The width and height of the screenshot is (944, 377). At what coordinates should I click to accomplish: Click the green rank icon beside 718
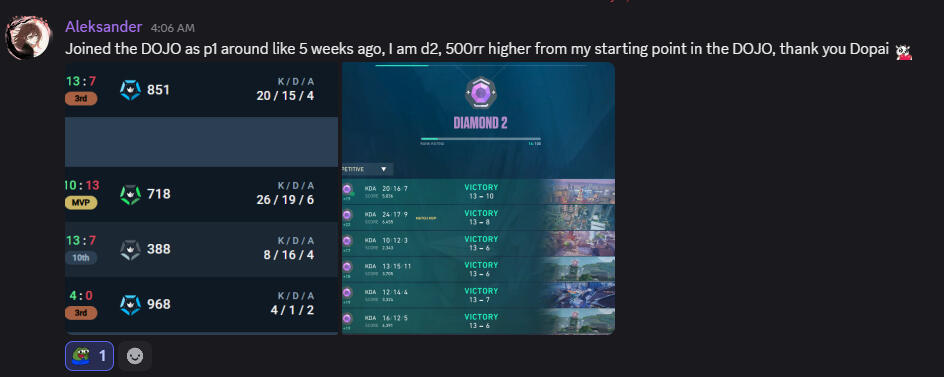(x=130, y=194)
